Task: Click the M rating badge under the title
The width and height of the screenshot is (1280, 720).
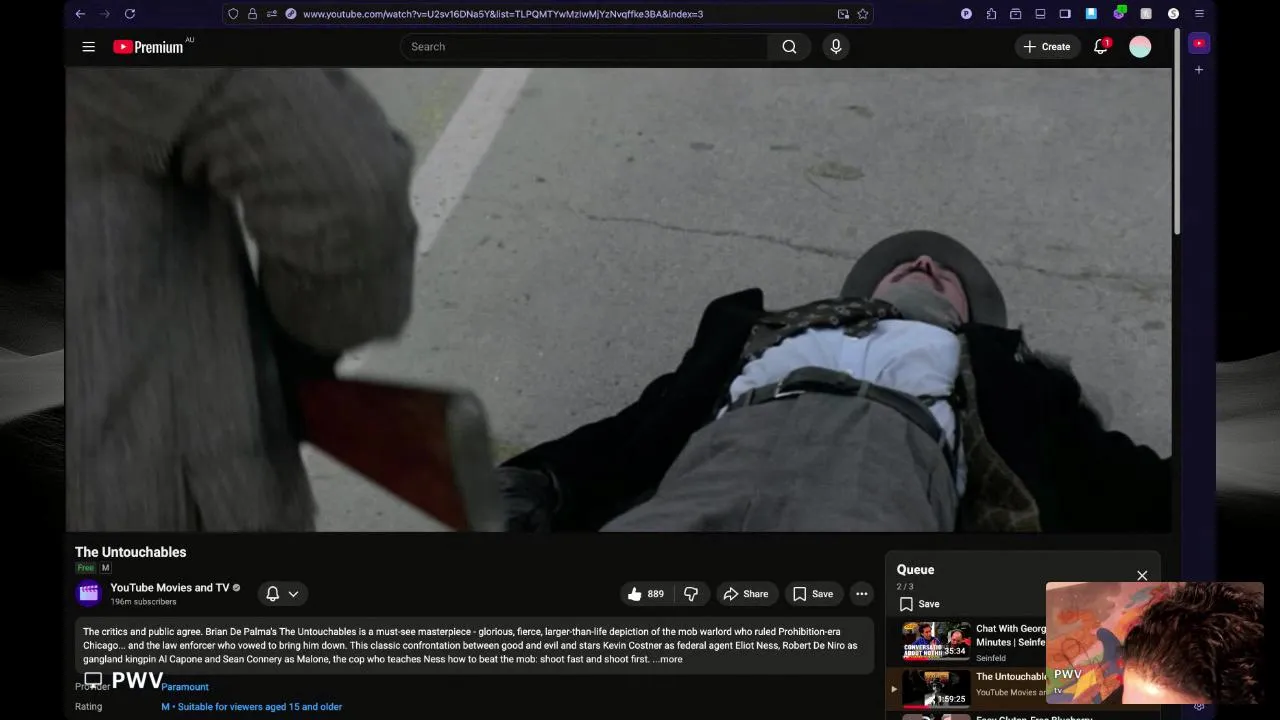Action: coord(105,568)
